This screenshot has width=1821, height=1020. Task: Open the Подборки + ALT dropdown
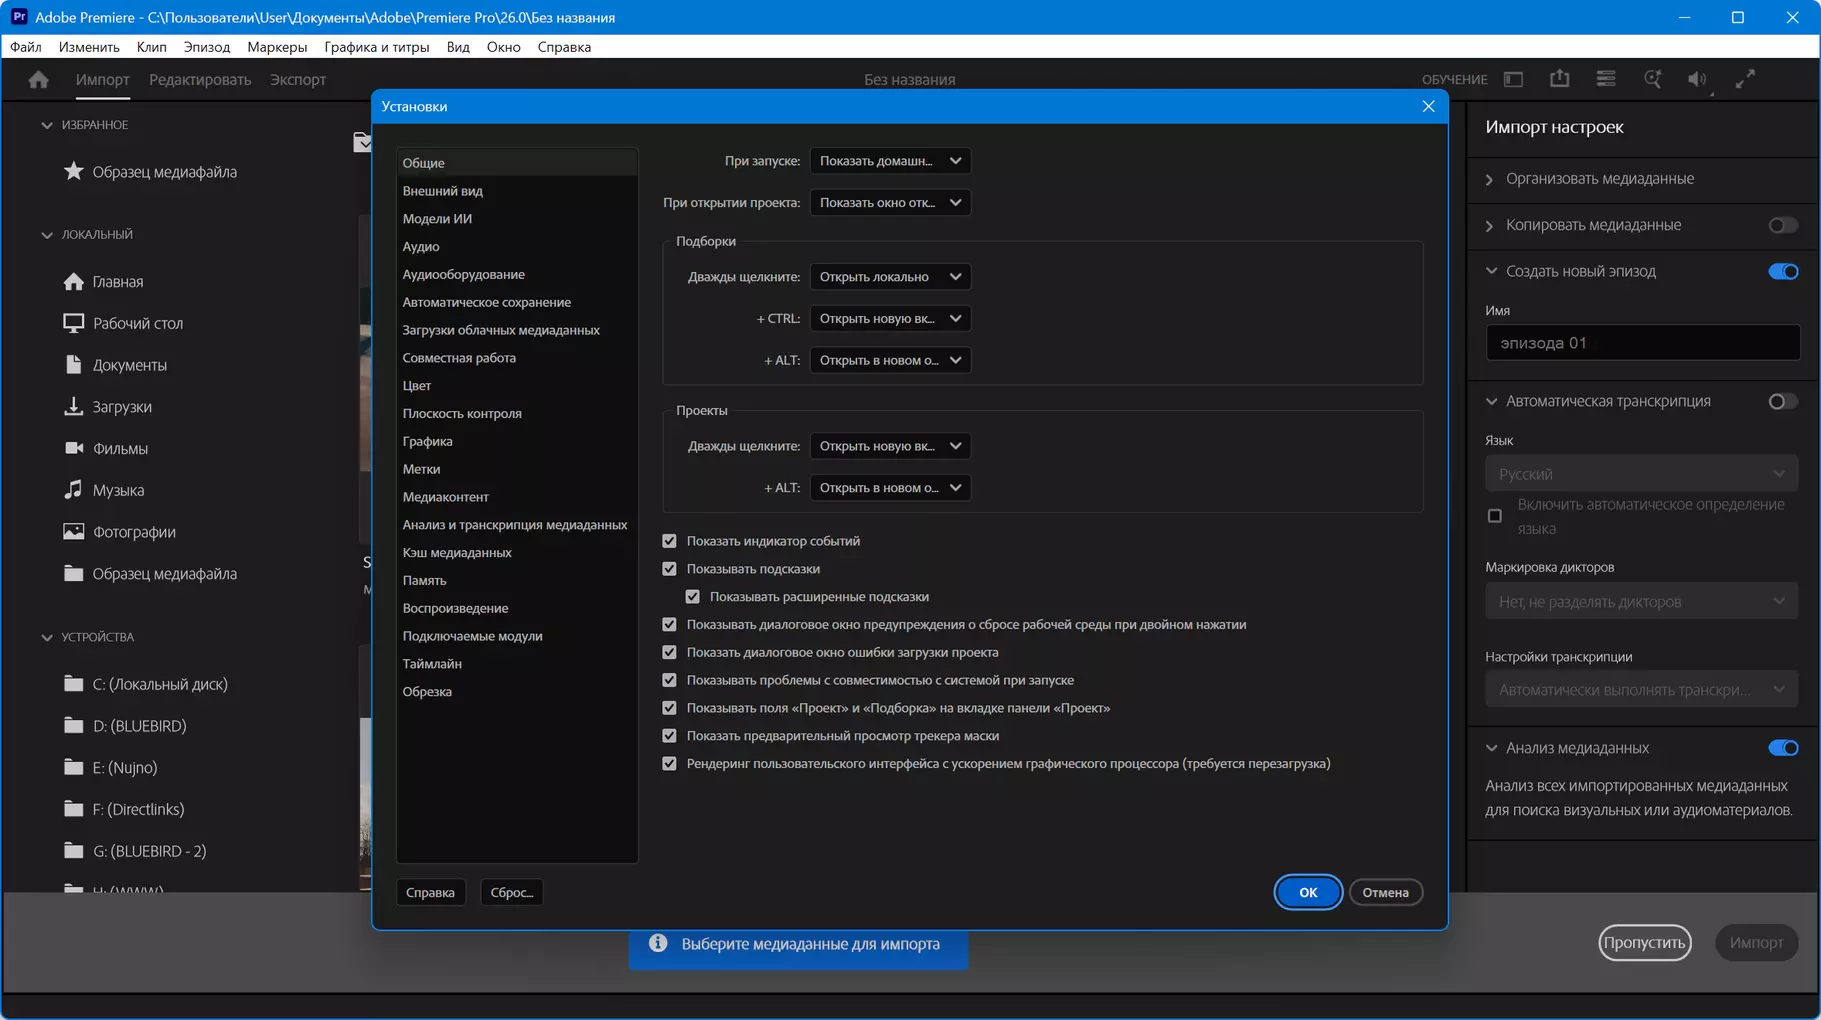(890, 360)
